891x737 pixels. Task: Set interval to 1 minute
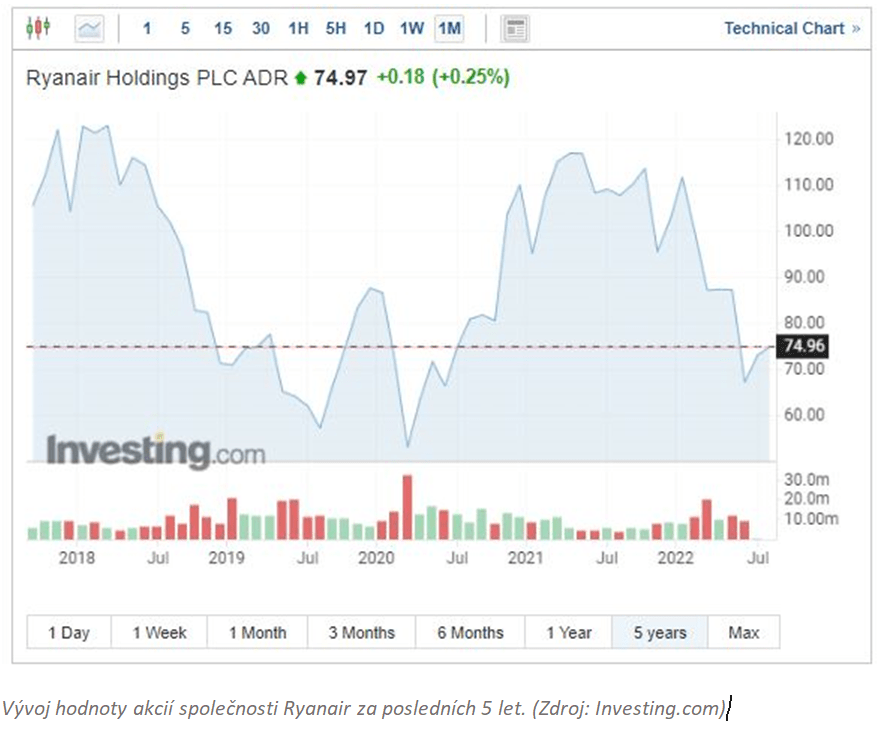[x=147, y=29]
